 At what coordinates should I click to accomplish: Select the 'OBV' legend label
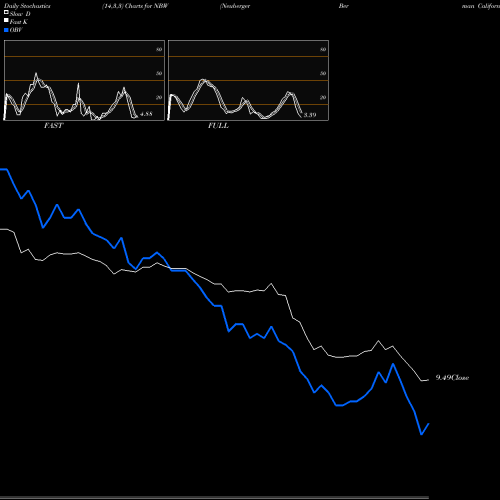pos(16,30)
